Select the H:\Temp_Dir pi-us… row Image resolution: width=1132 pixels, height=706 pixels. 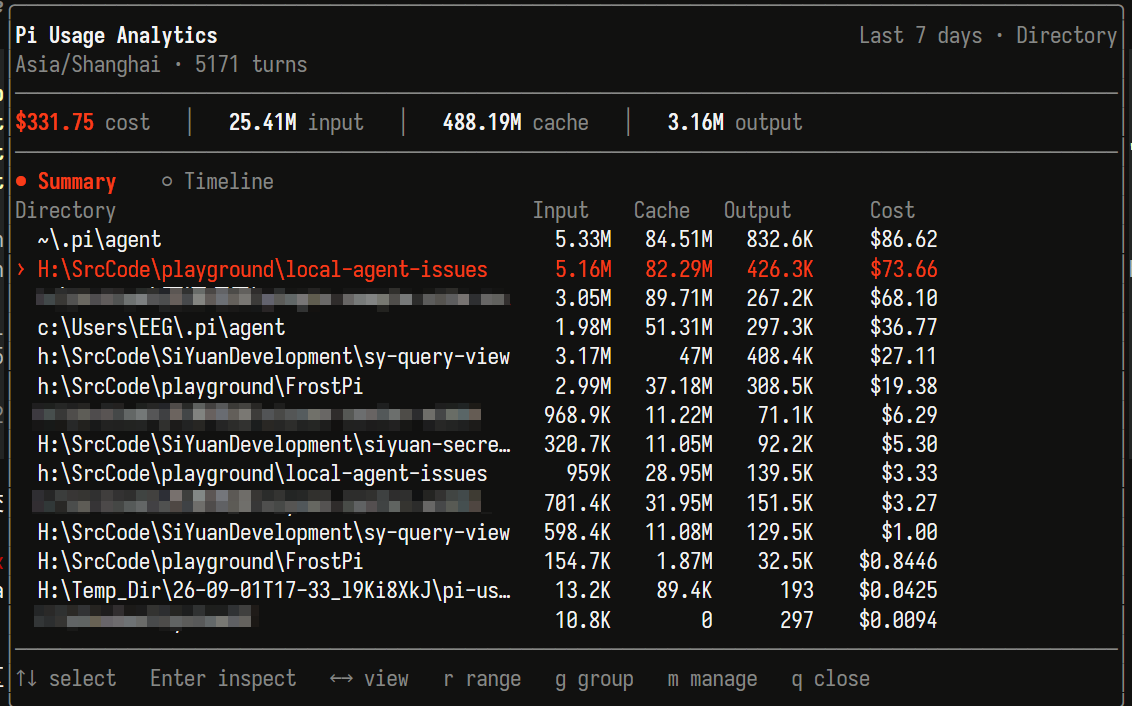pyautogui.click(x=476, y=590)
